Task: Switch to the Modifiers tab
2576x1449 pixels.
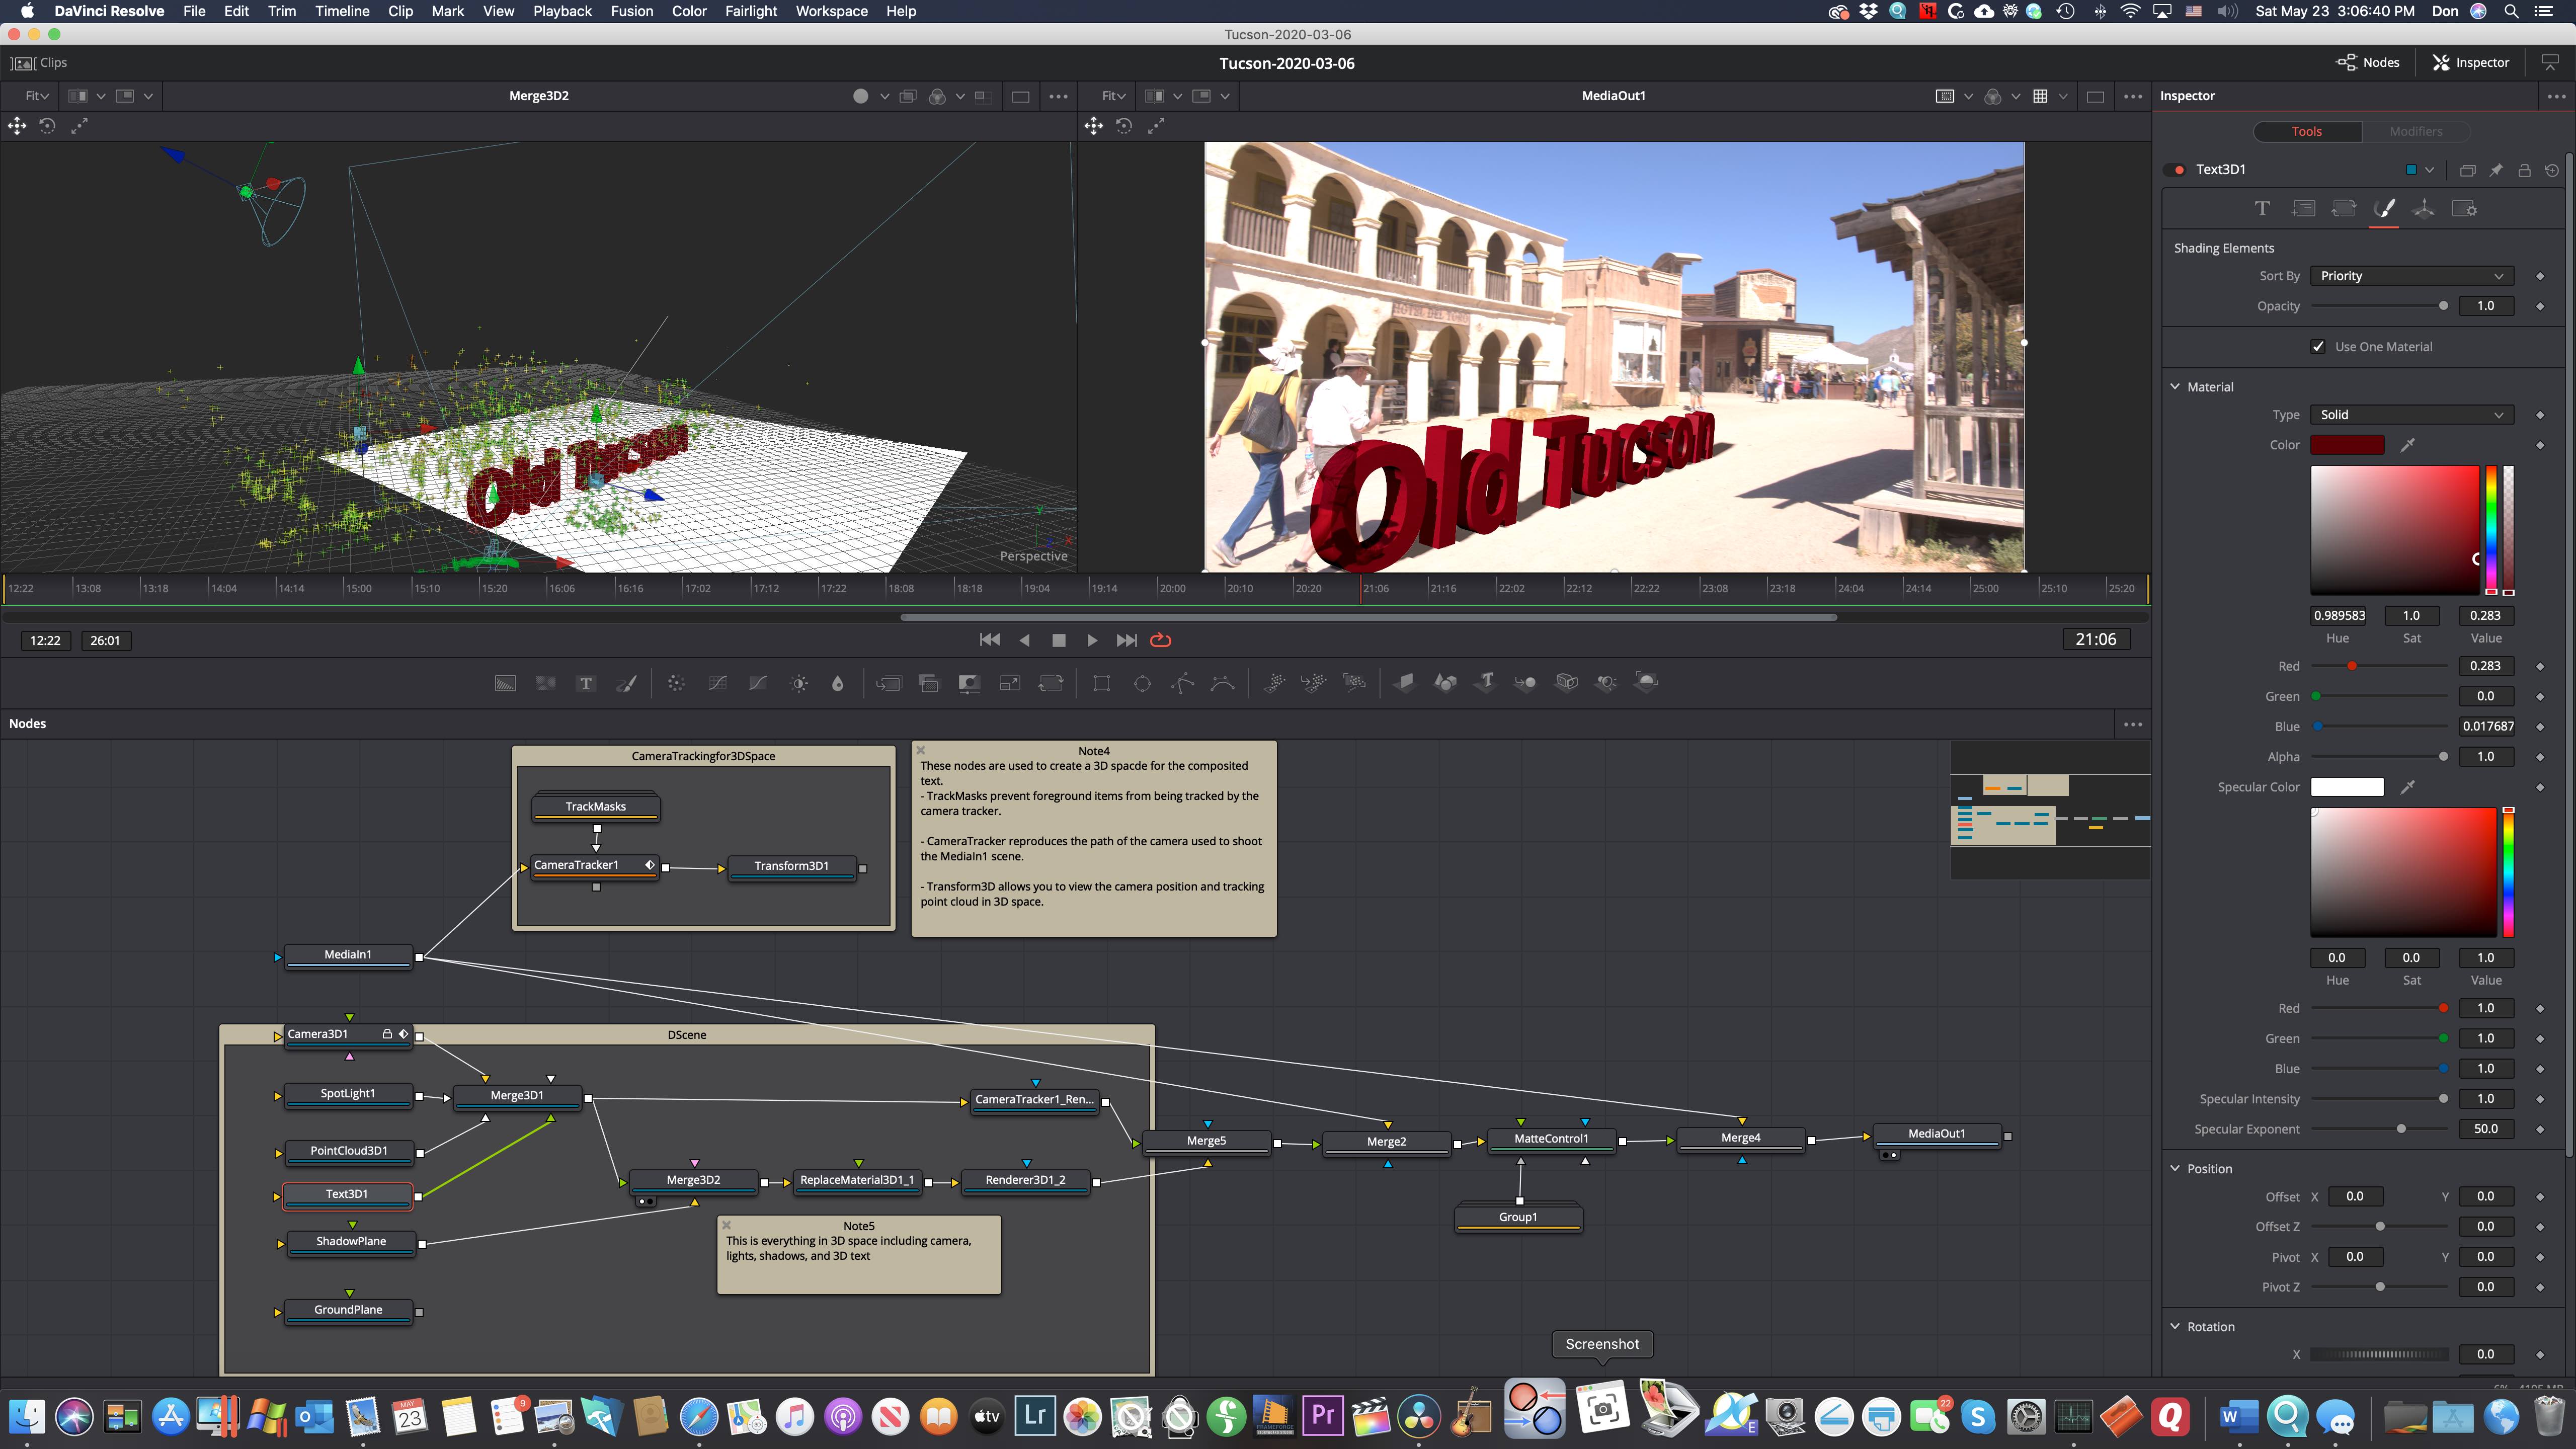Action: pyautogui.click(x=2416, y=132)
